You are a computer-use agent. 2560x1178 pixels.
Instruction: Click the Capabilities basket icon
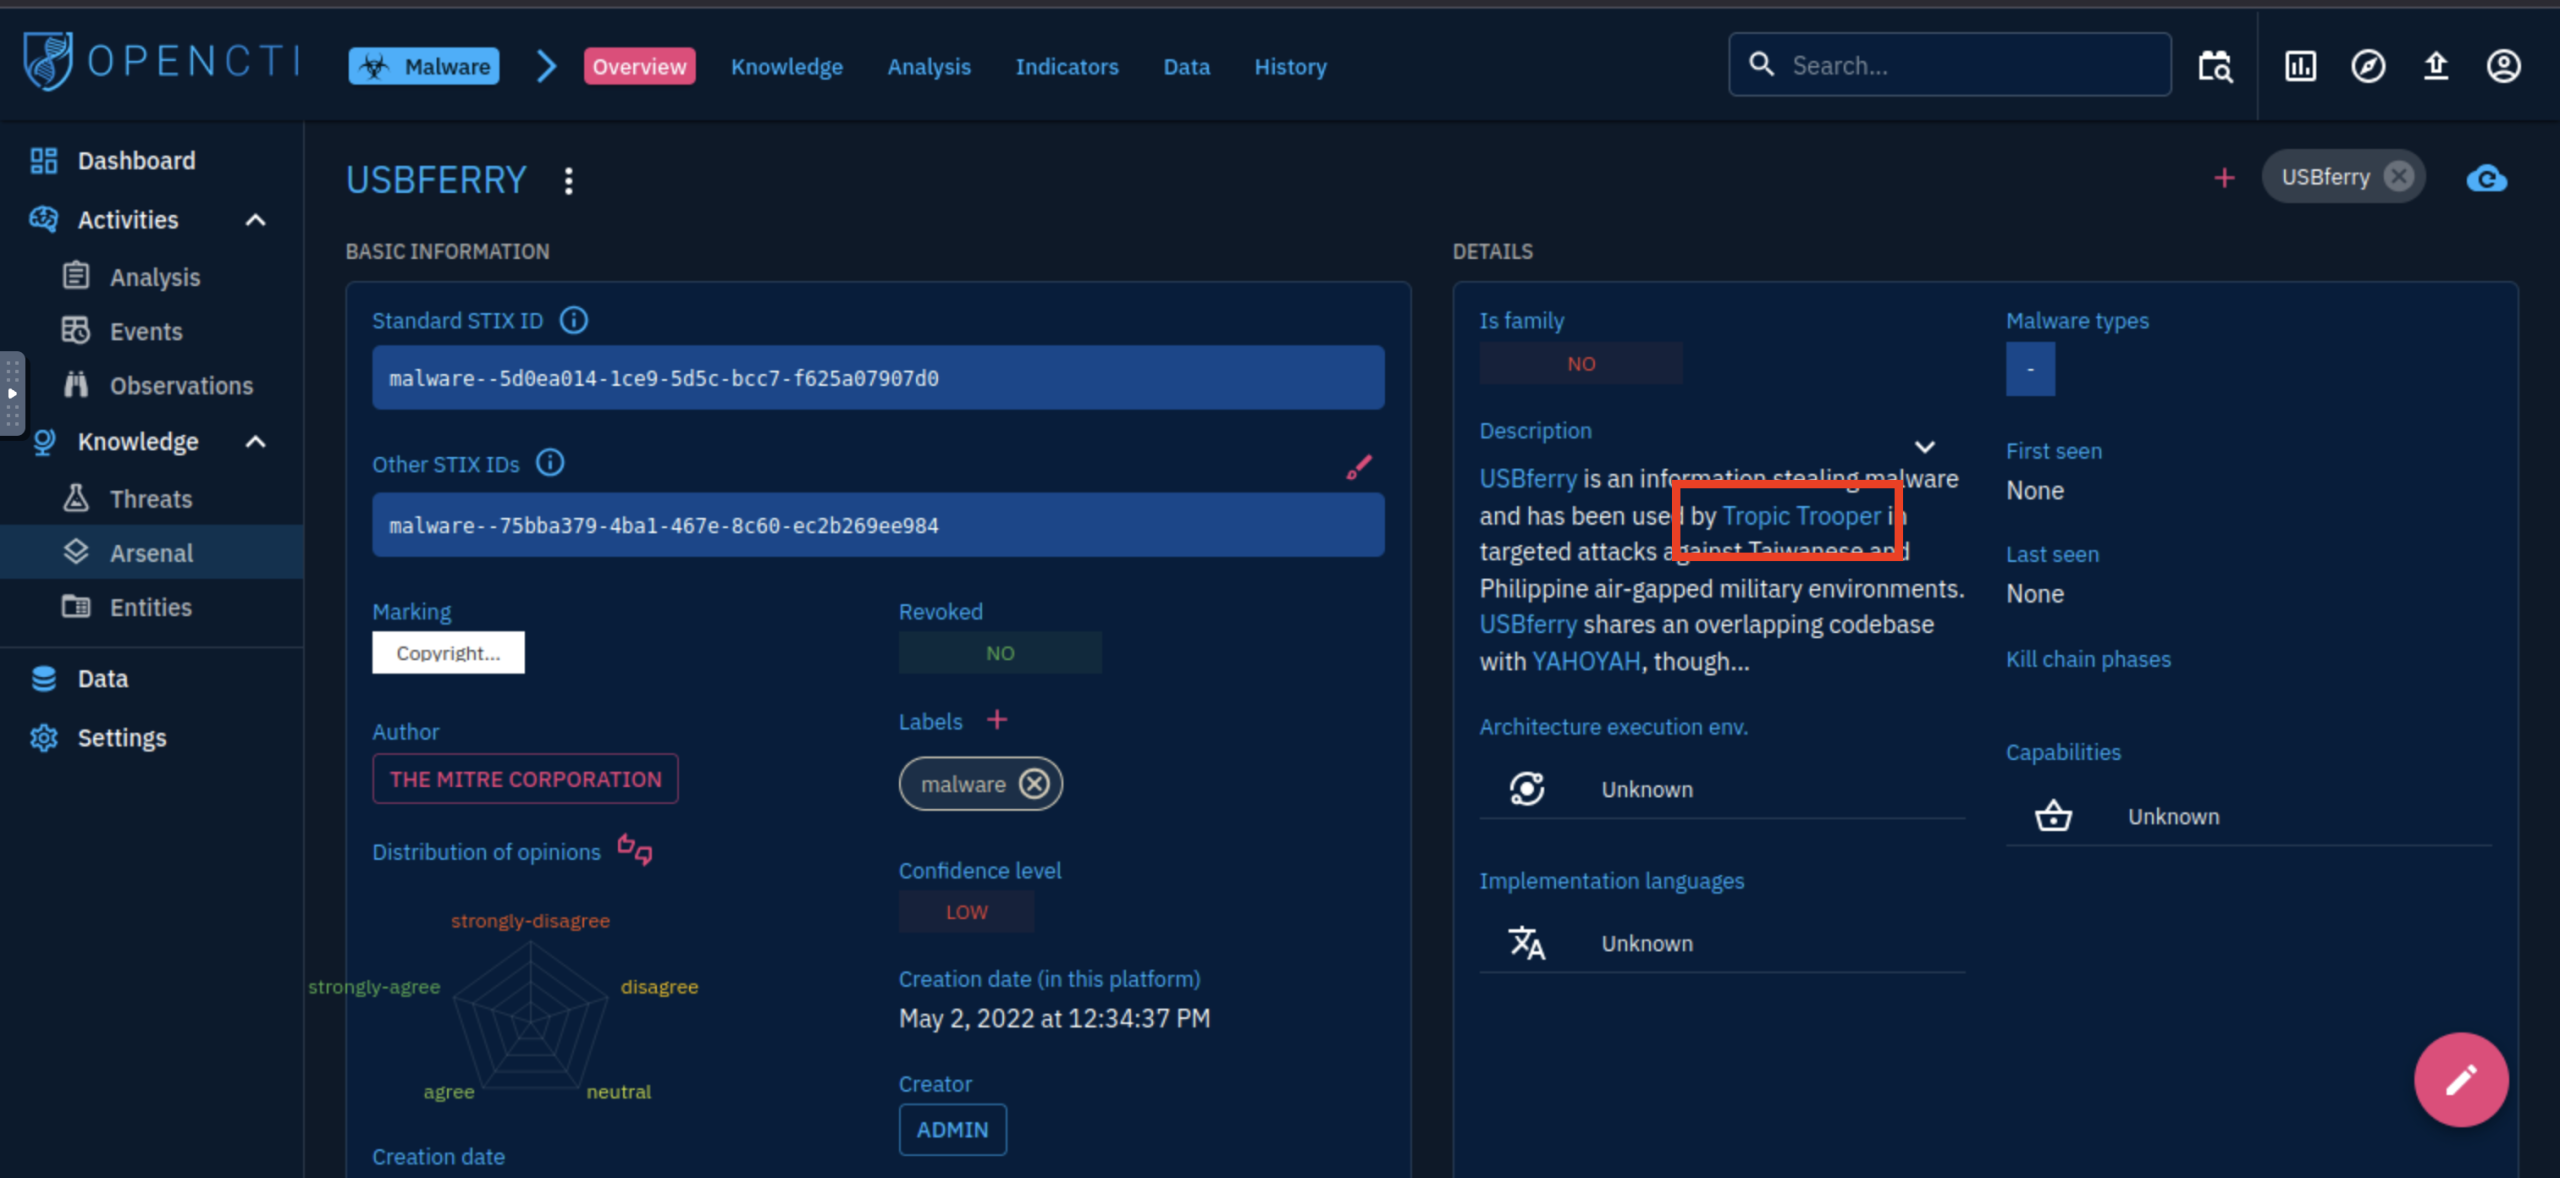(x=2053, y=815)
